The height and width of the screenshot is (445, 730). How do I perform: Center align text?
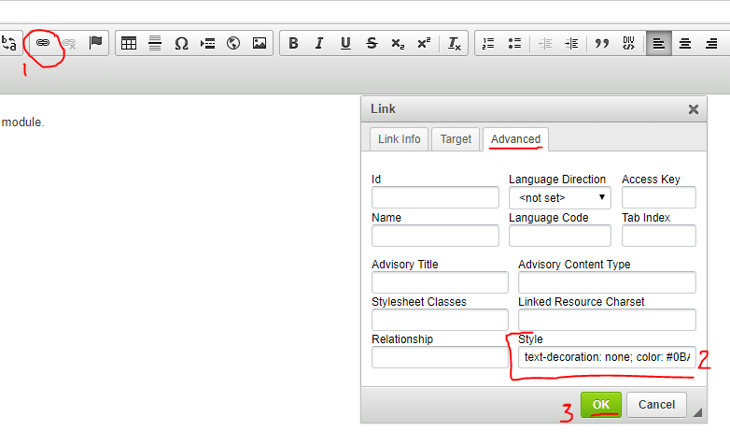click(684, 44)
